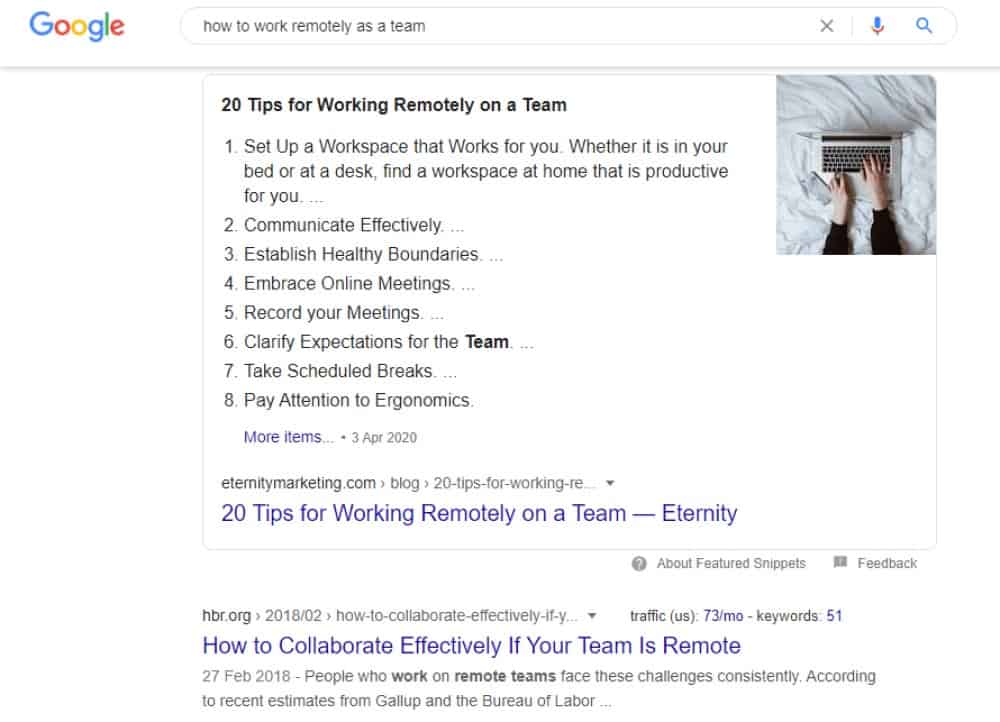Screen dimensions: 1000x722
Task: Open 20 Tips for Working Remotely link
Action: click(479, 514)
